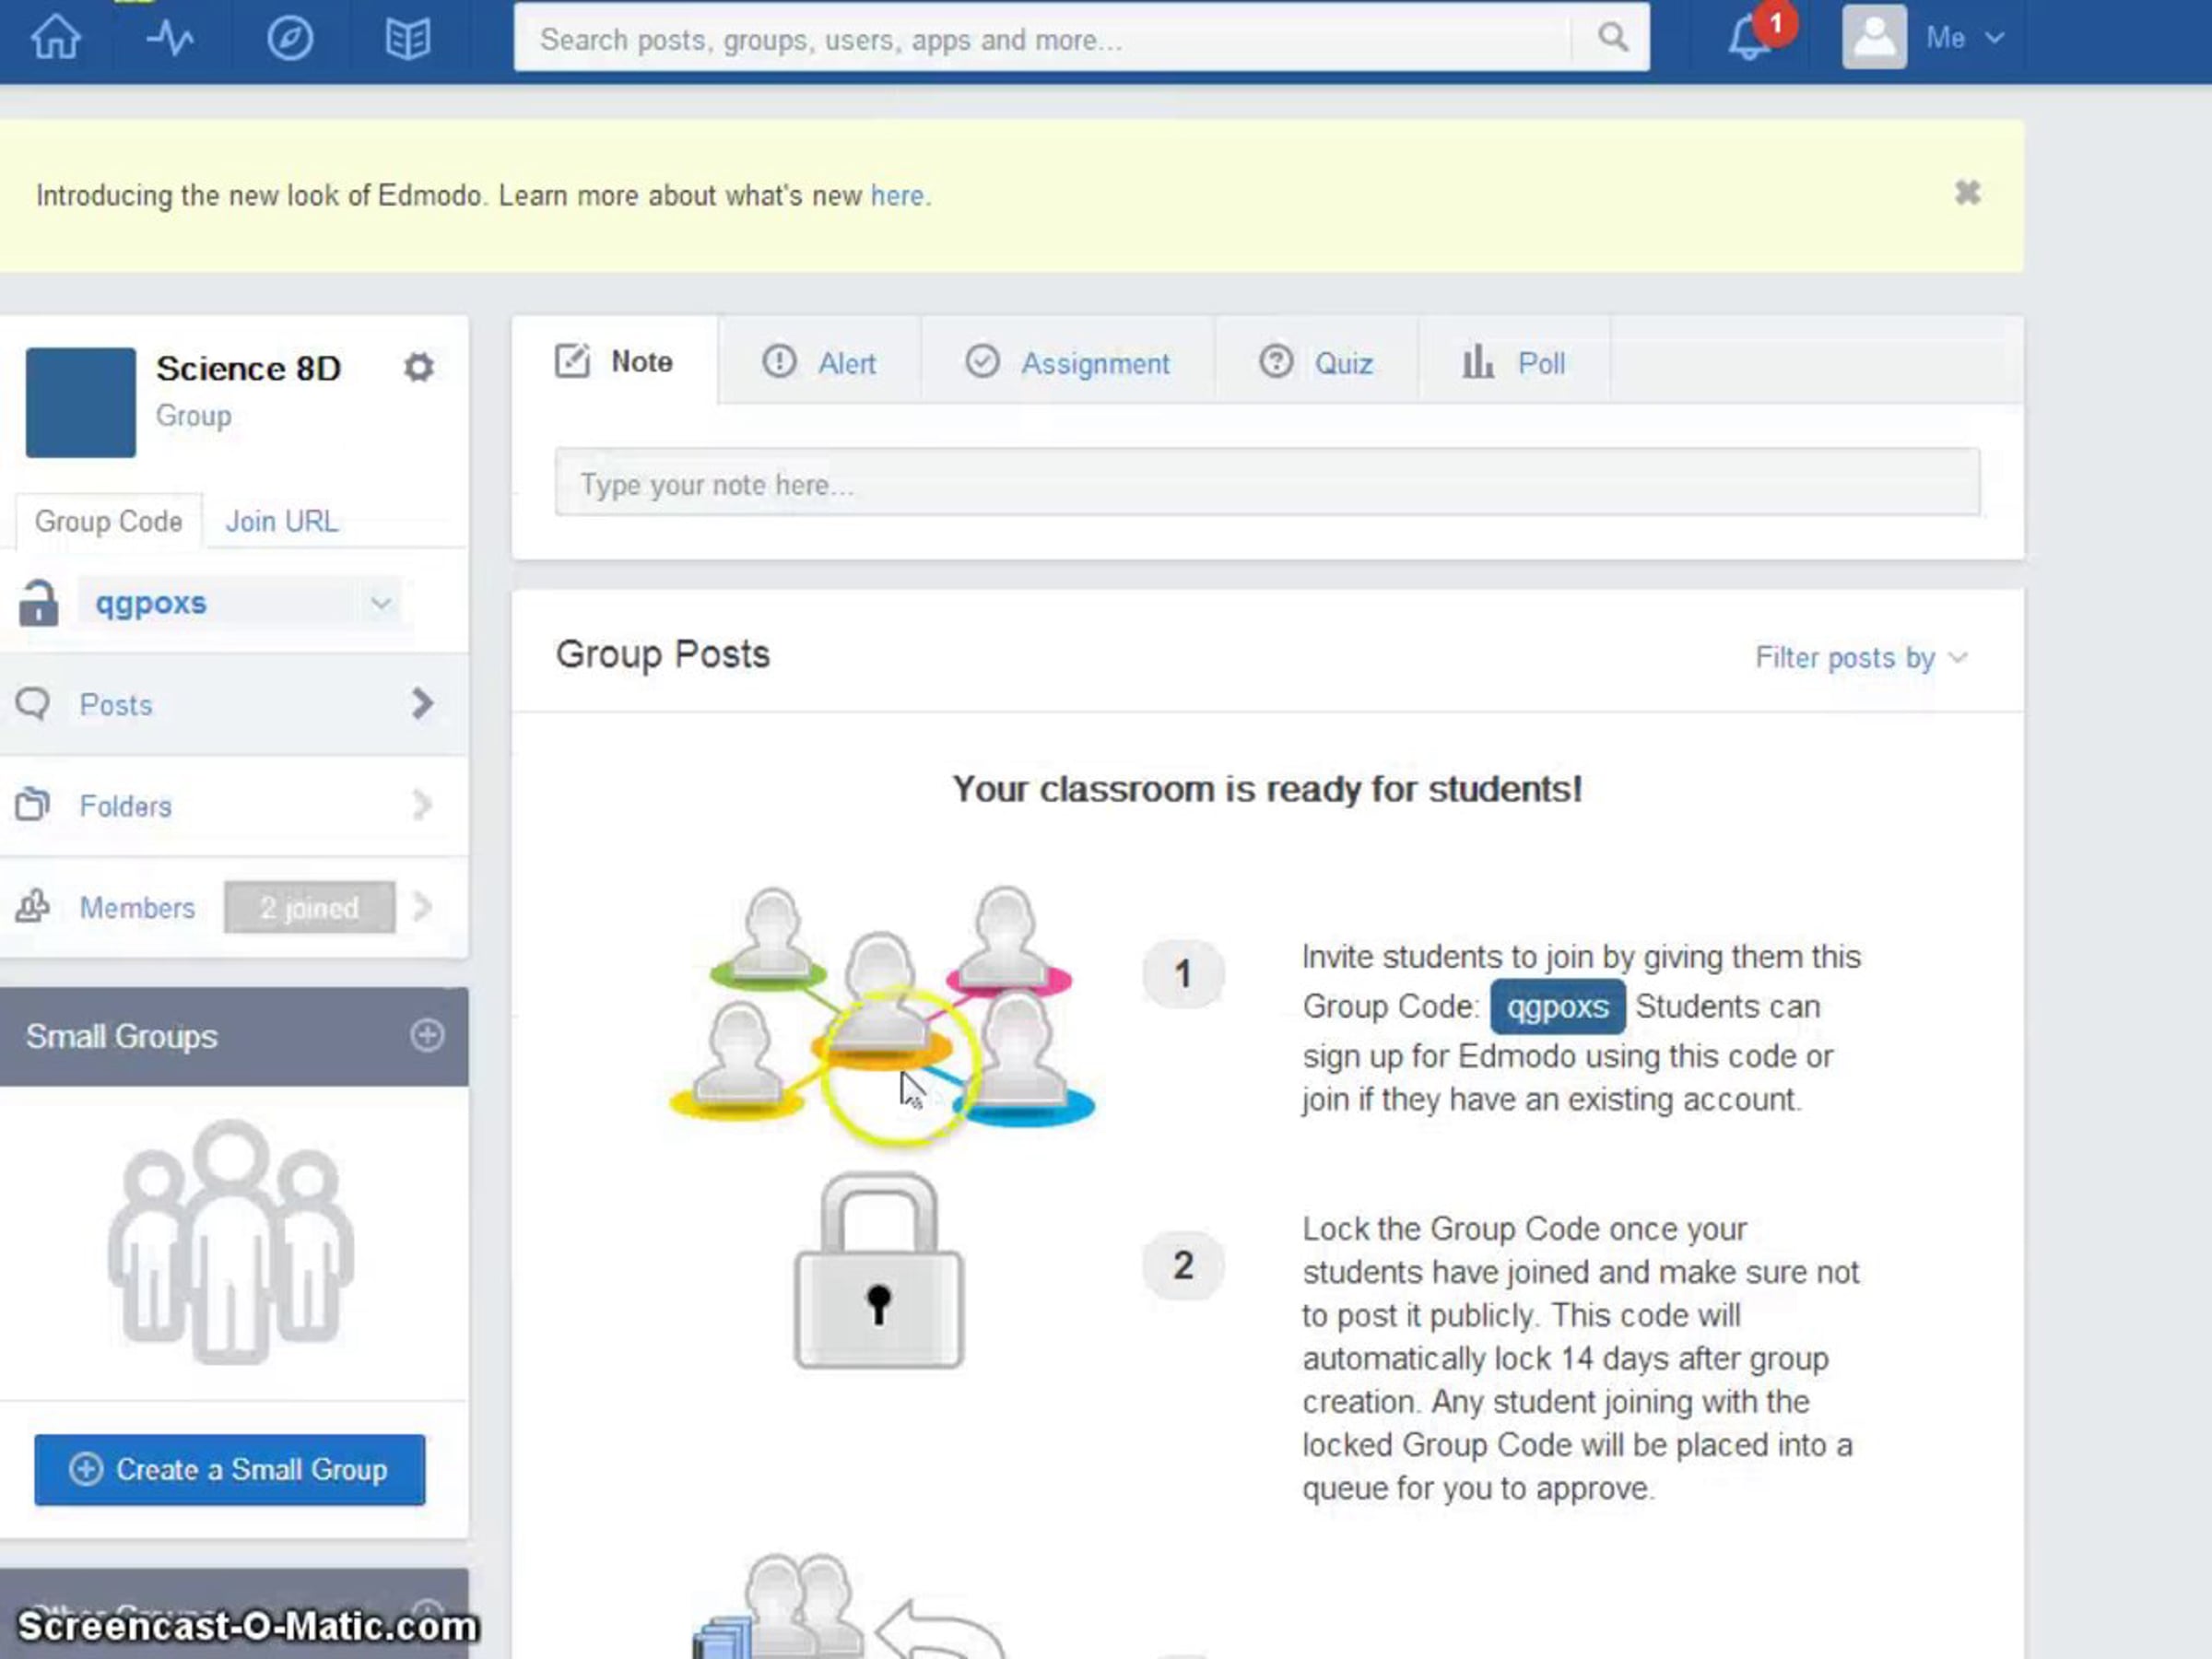Open Science 8D group settings gear
Viewport: 2212px width, 1659px height.
419,367
